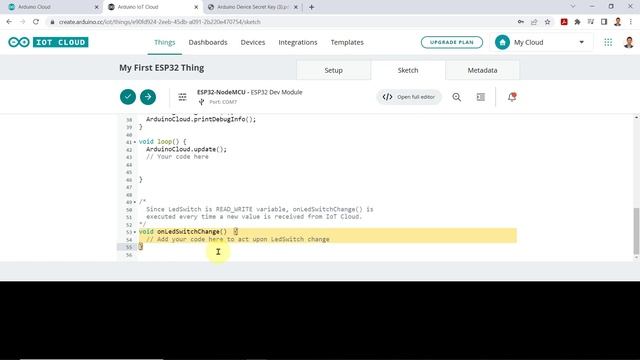Viewport: 640px width, 360px height.
Task: Click the Chrome profile avatar icon
Action: tap(618, 22)
